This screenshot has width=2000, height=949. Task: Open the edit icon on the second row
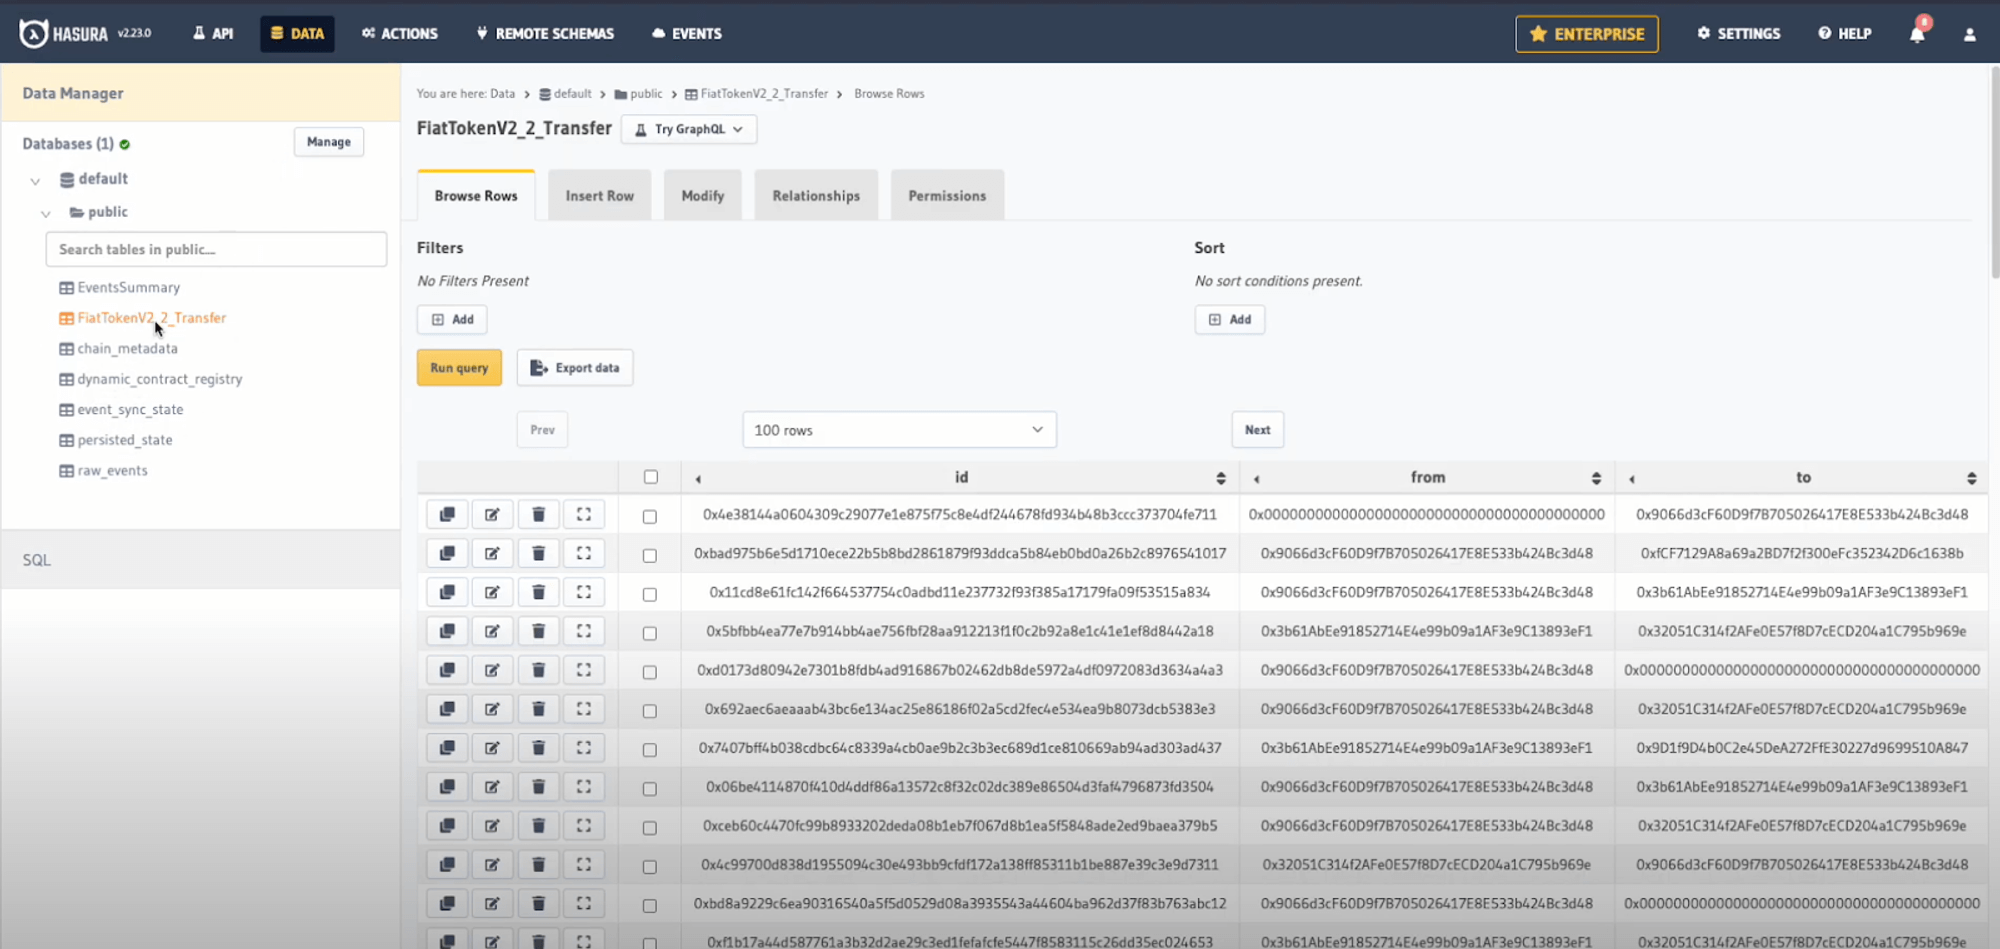[x=492, y=552]
